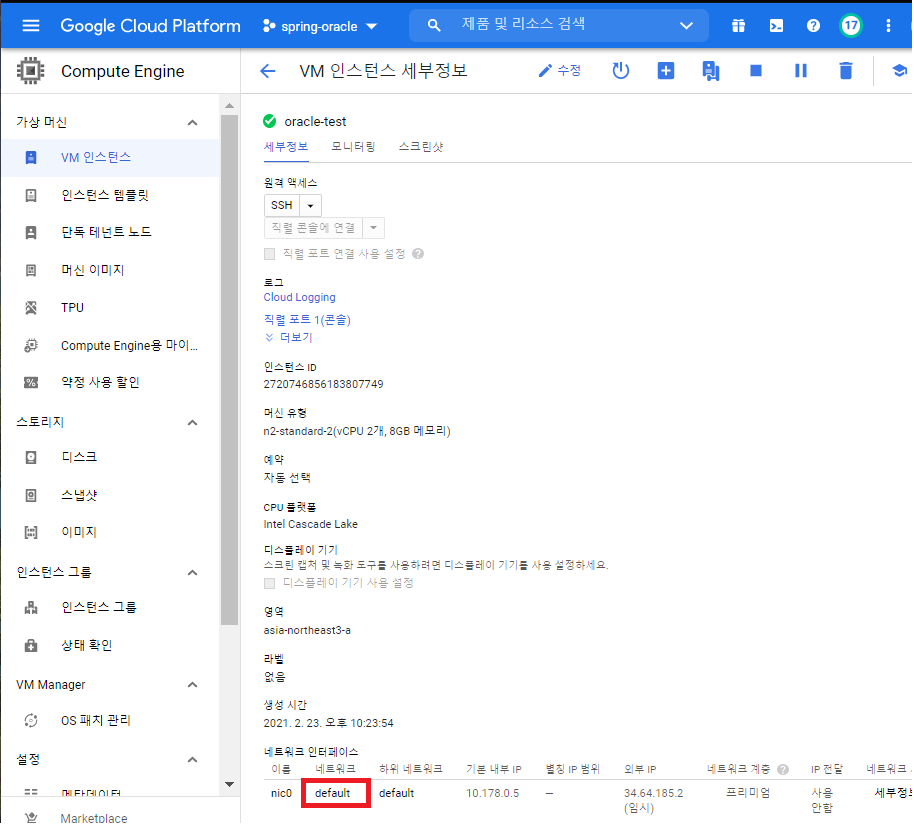The width and height of the screenshot is (914, 827).
Task: Click the create machine image icon
Action: (x=710, y=71)
